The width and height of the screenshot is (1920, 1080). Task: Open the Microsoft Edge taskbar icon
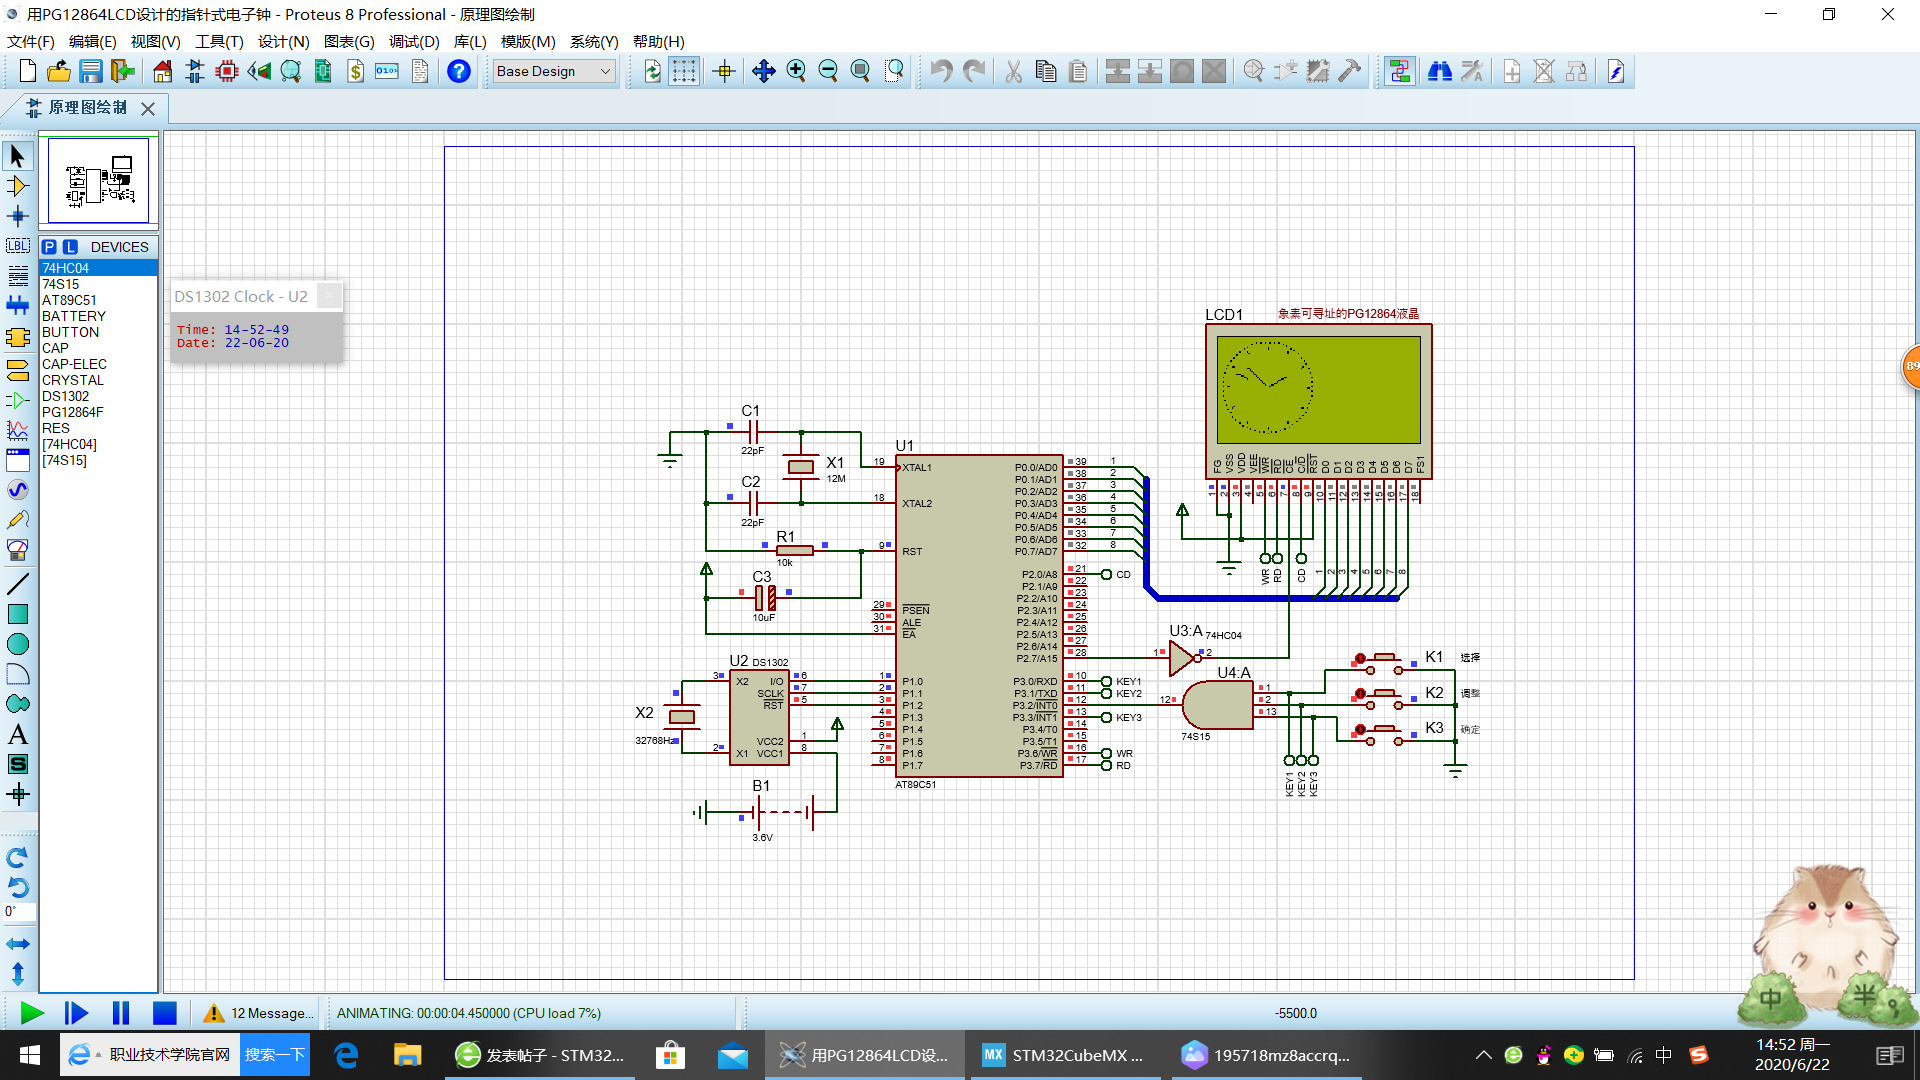pyautogui.click(x=346, y=1055)
